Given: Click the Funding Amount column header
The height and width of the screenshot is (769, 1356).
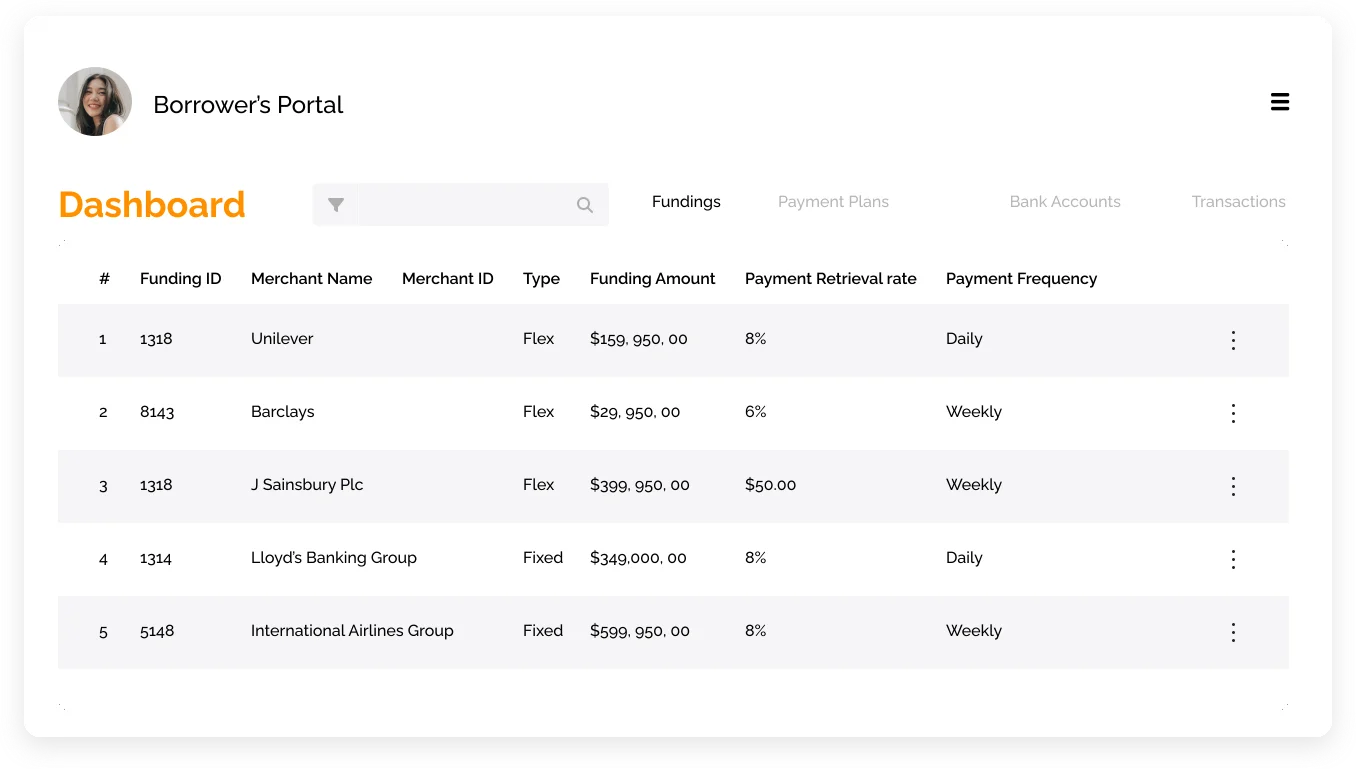Looking at the screenshot, I should pyautogui.click(x=652, y=279).
